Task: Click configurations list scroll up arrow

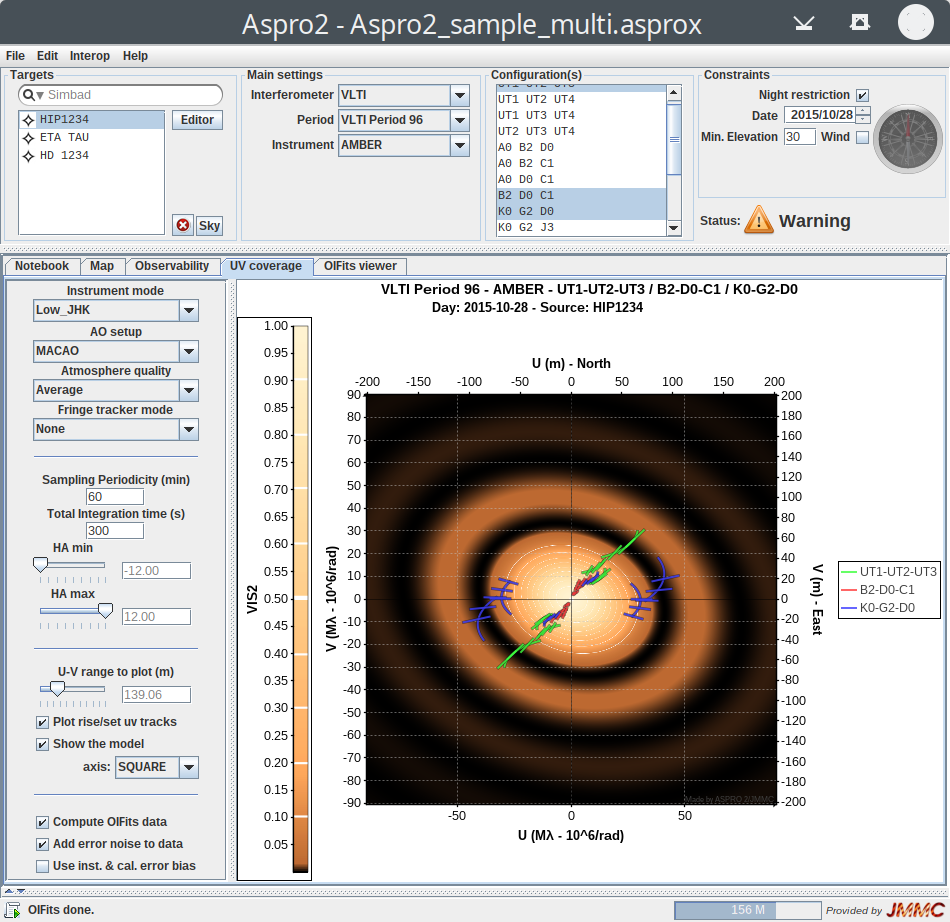Action: [x=674, y=93]
